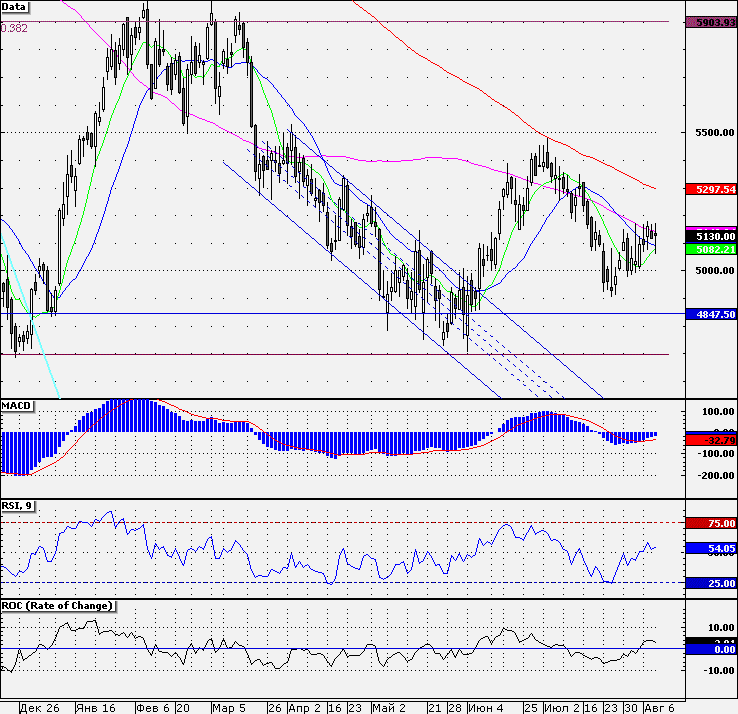Viewport: 738px width, 714px height.
Task: Click the Data panel label
Action: 15,6
